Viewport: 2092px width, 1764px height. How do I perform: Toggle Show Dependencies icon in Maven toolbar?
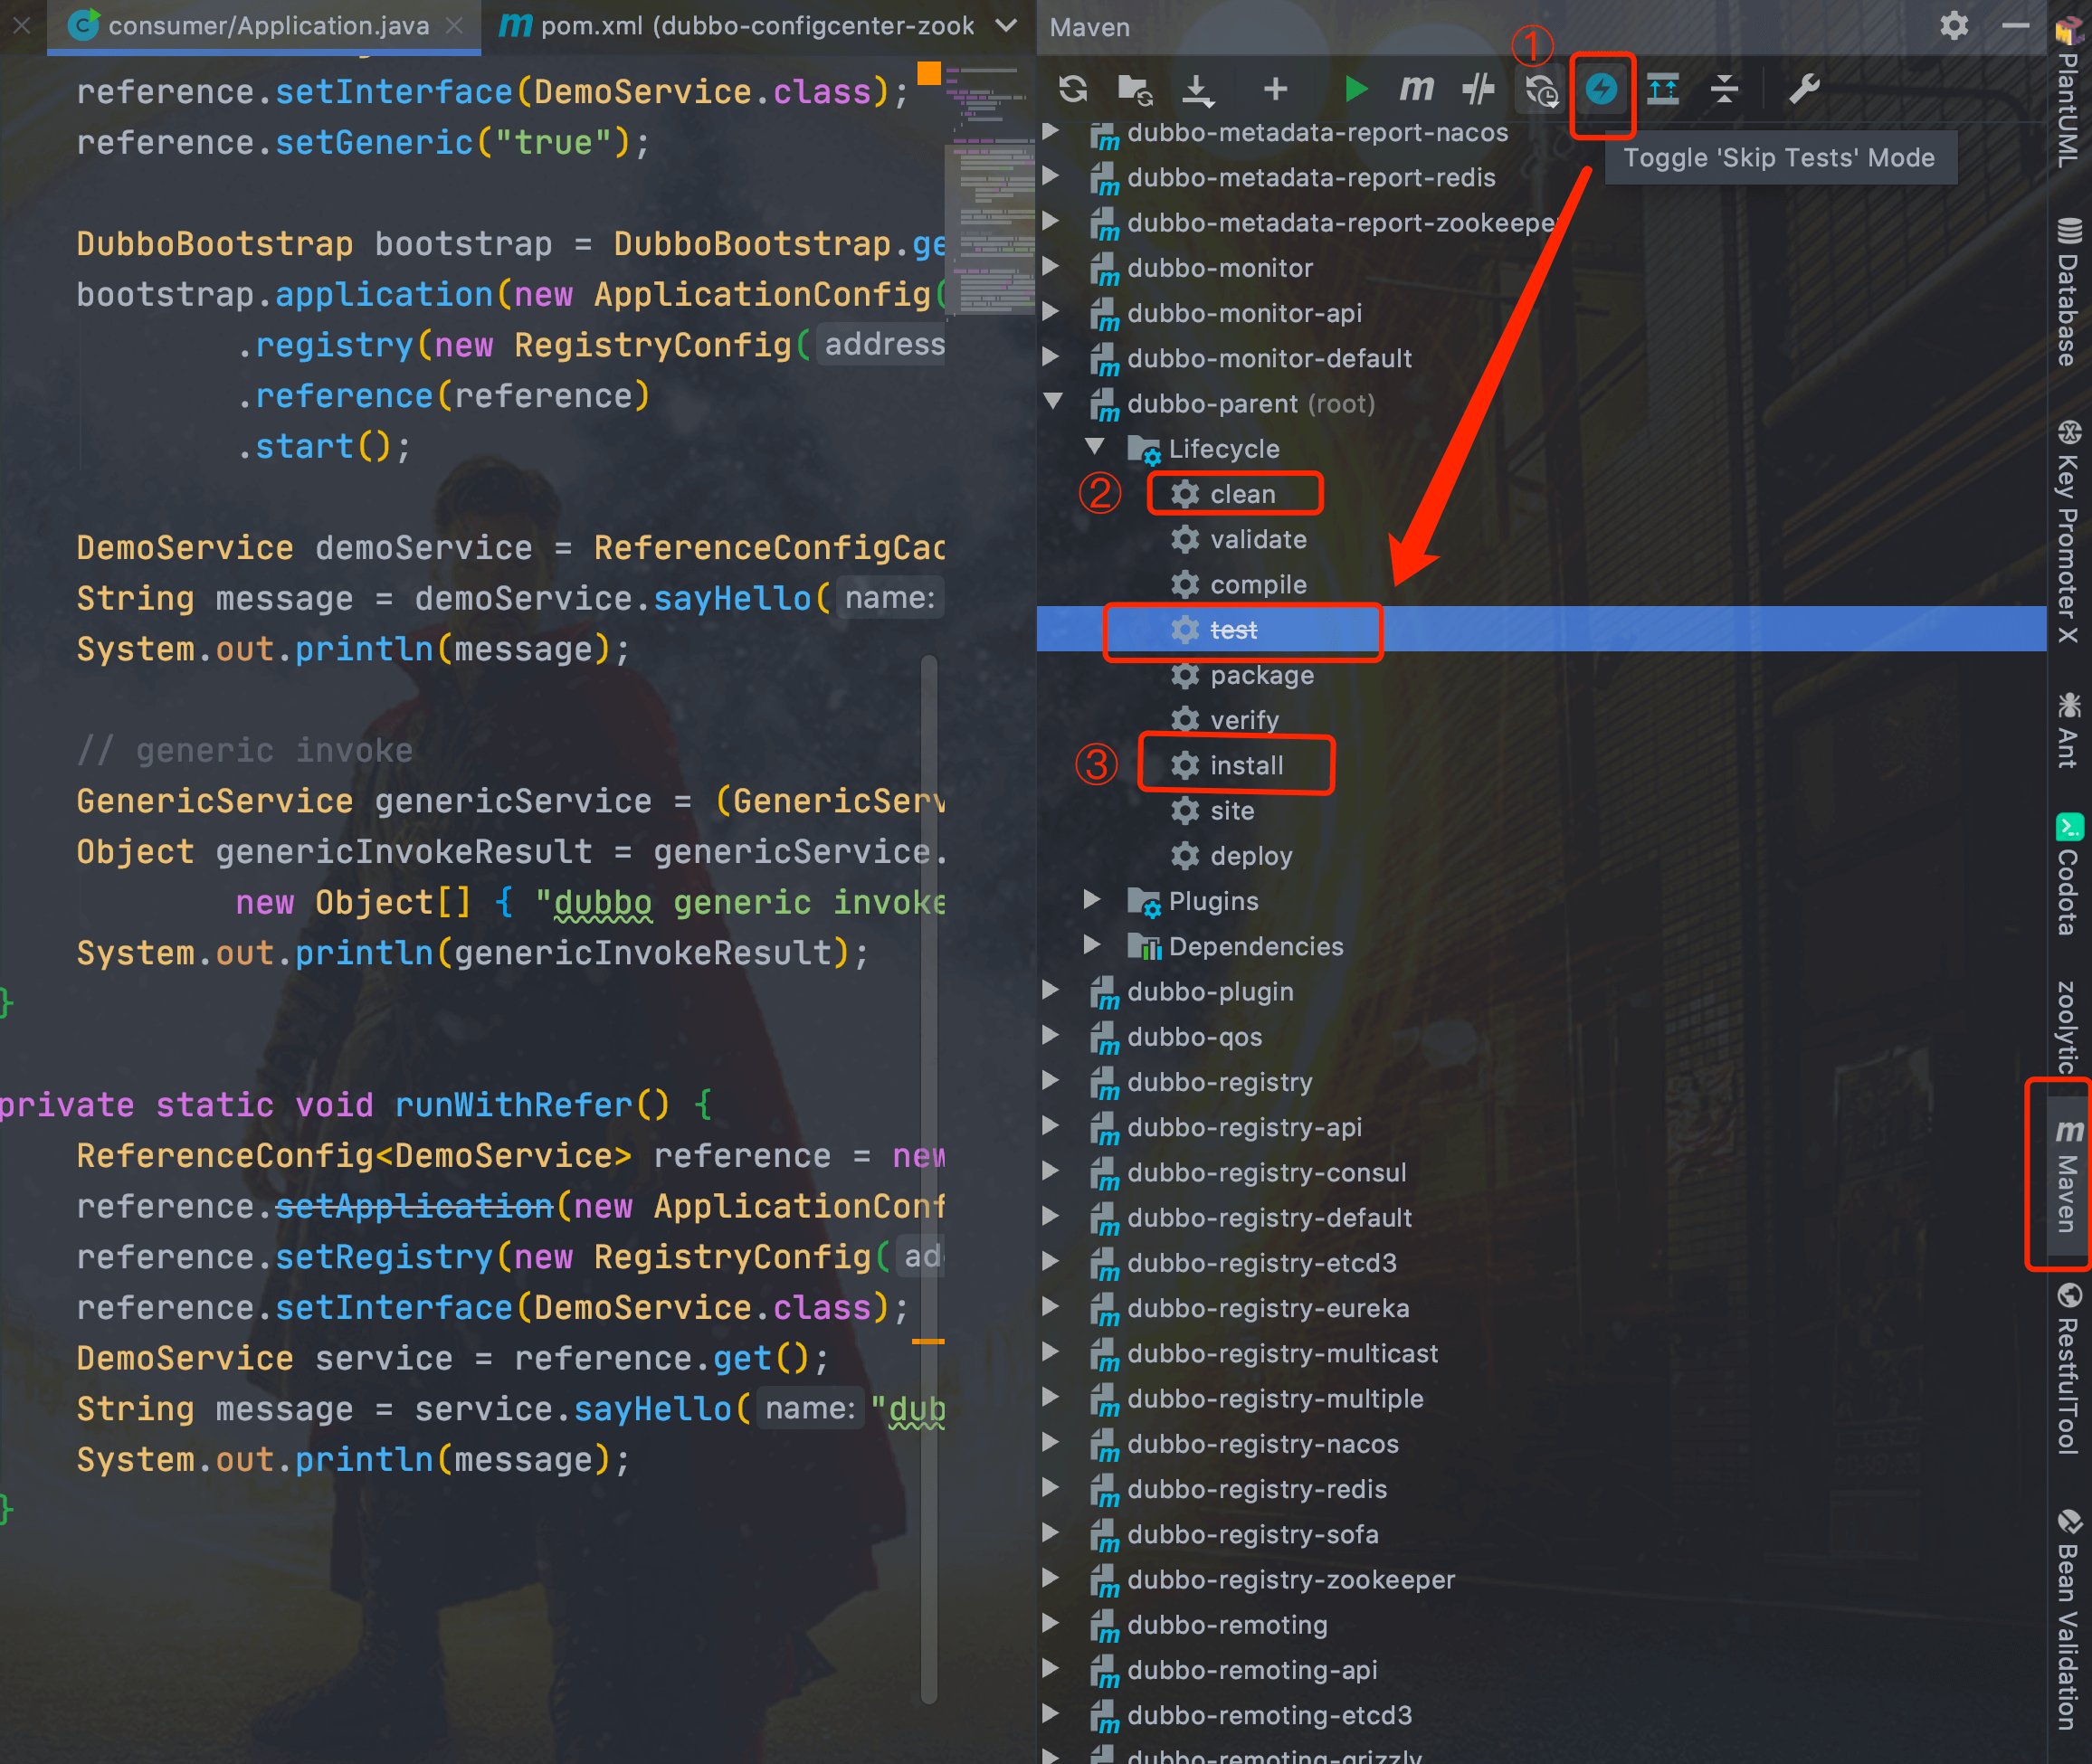[x=1663, y=89]
